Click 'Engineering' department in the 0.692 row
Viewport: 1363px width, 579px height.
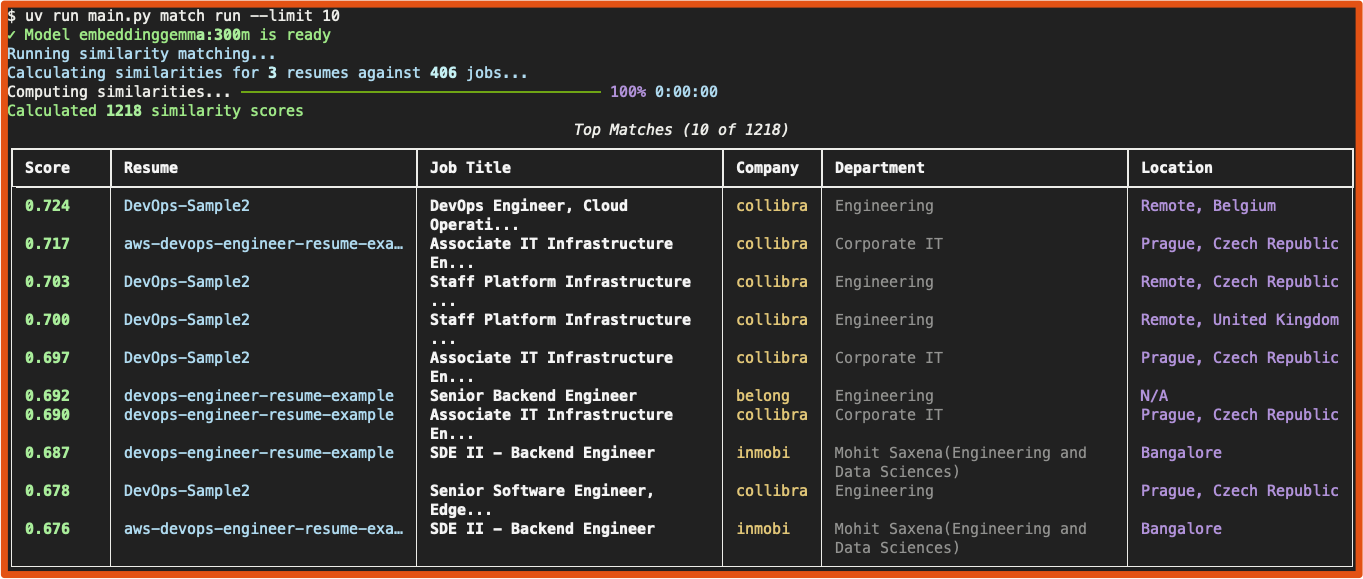point(884,396)
